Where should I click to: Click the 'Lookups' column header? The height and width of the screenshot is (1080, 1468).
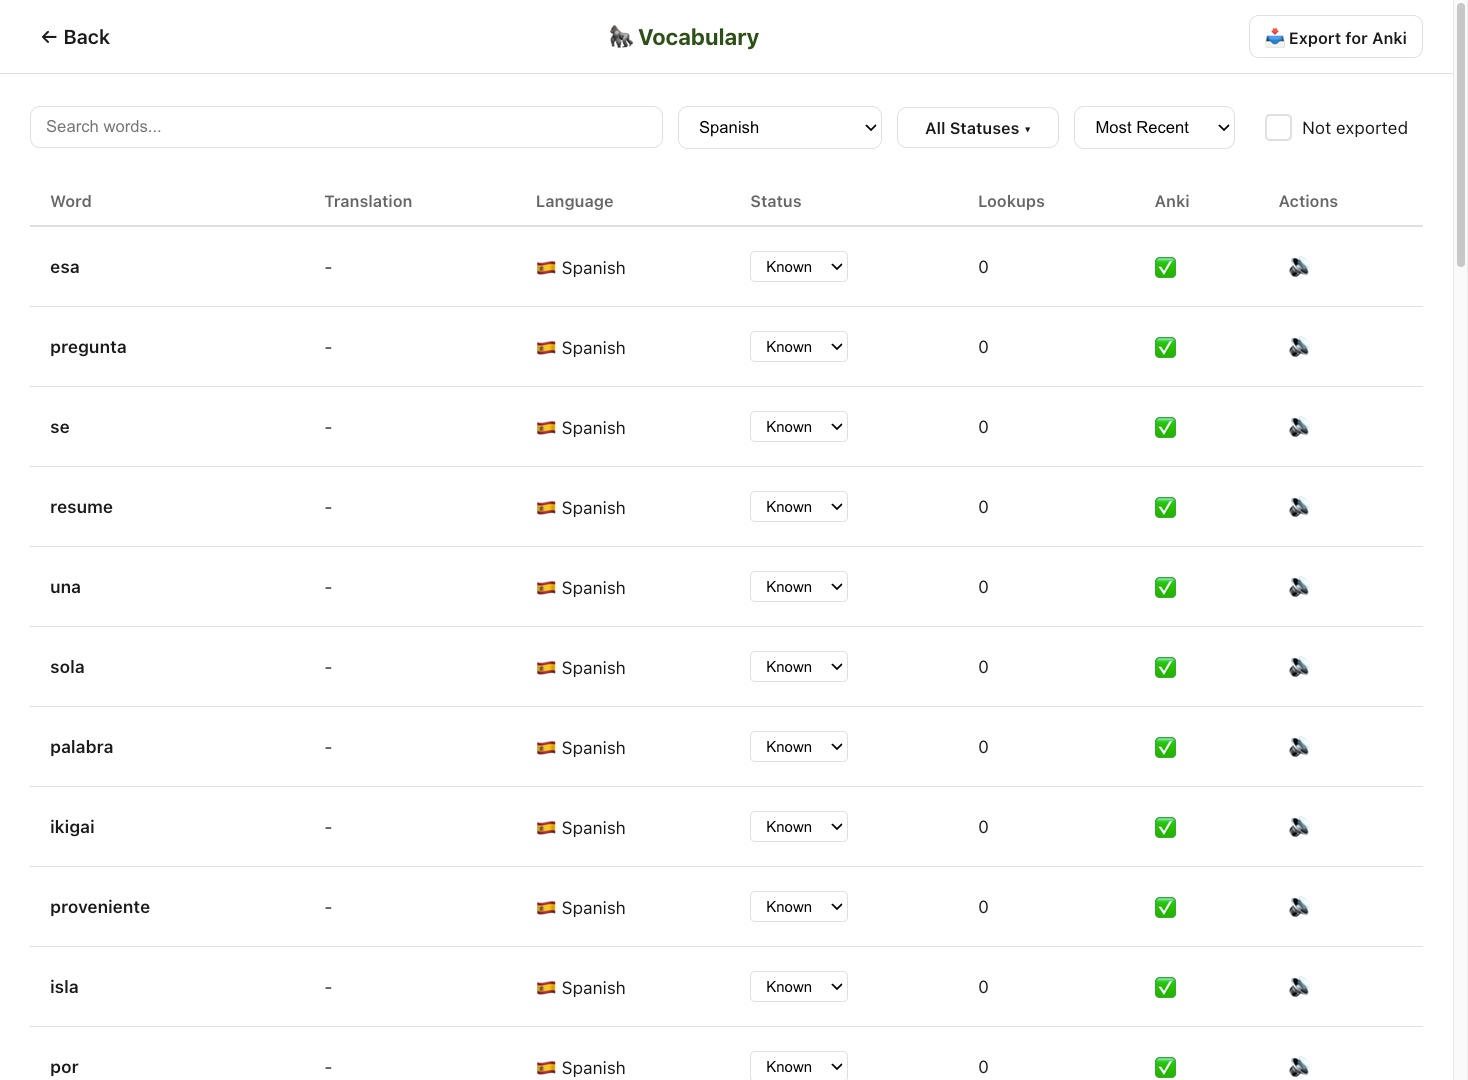[1010, 201]
